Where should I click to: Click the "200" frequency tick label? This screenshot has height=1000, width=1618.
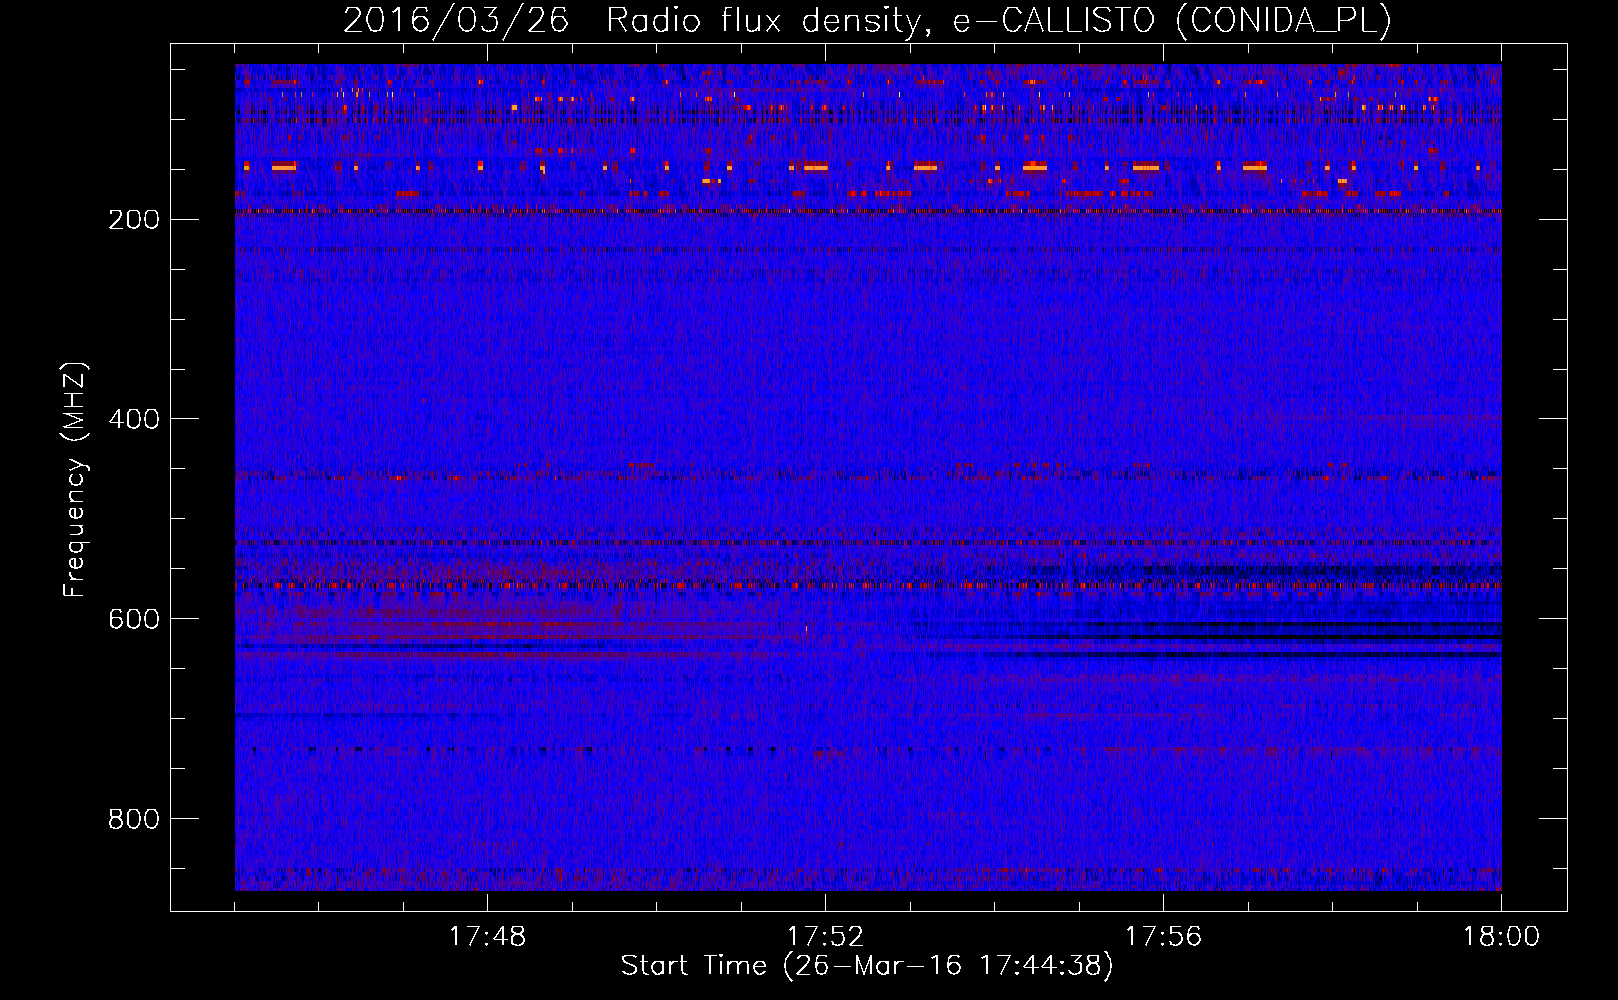coord(134,219)
